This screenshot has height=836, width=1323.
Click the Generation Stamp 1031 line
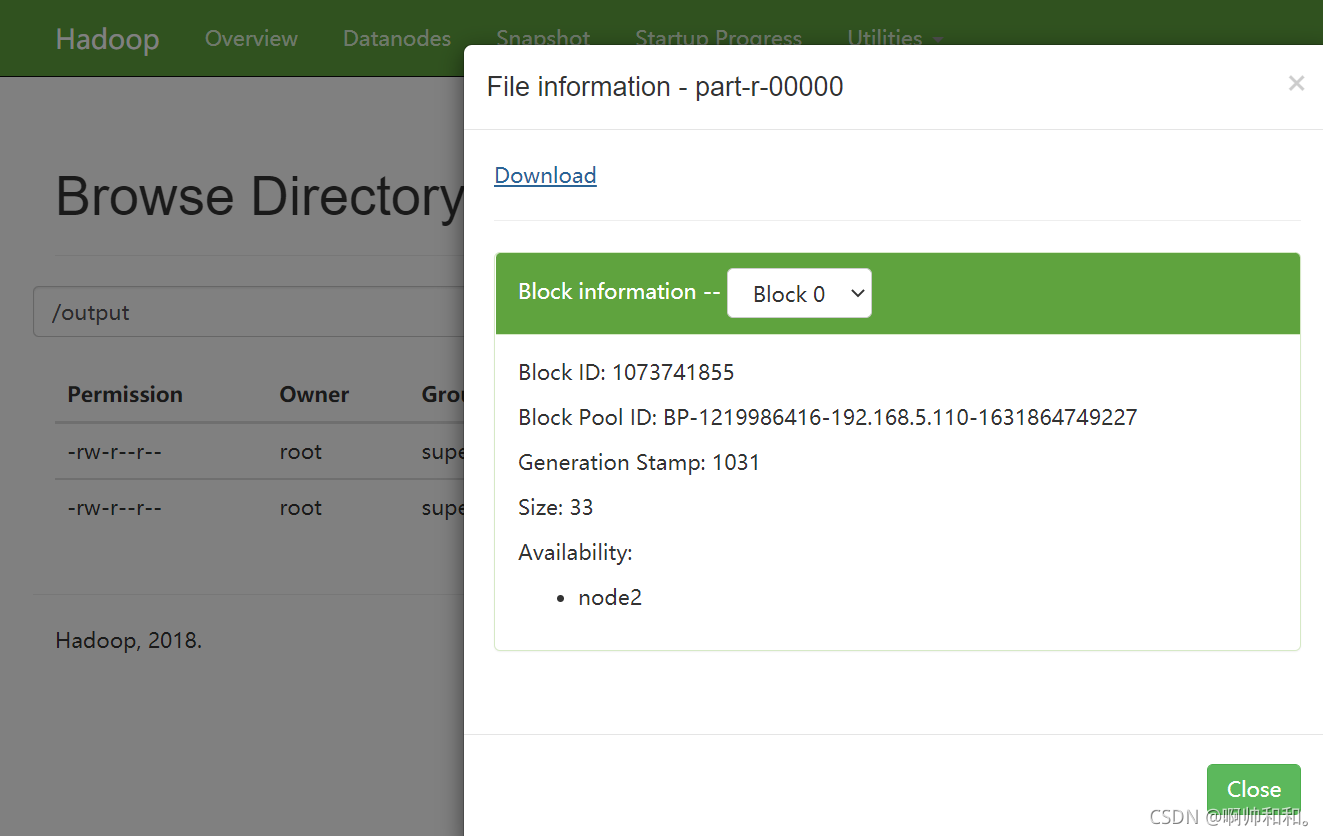point(639,463)
